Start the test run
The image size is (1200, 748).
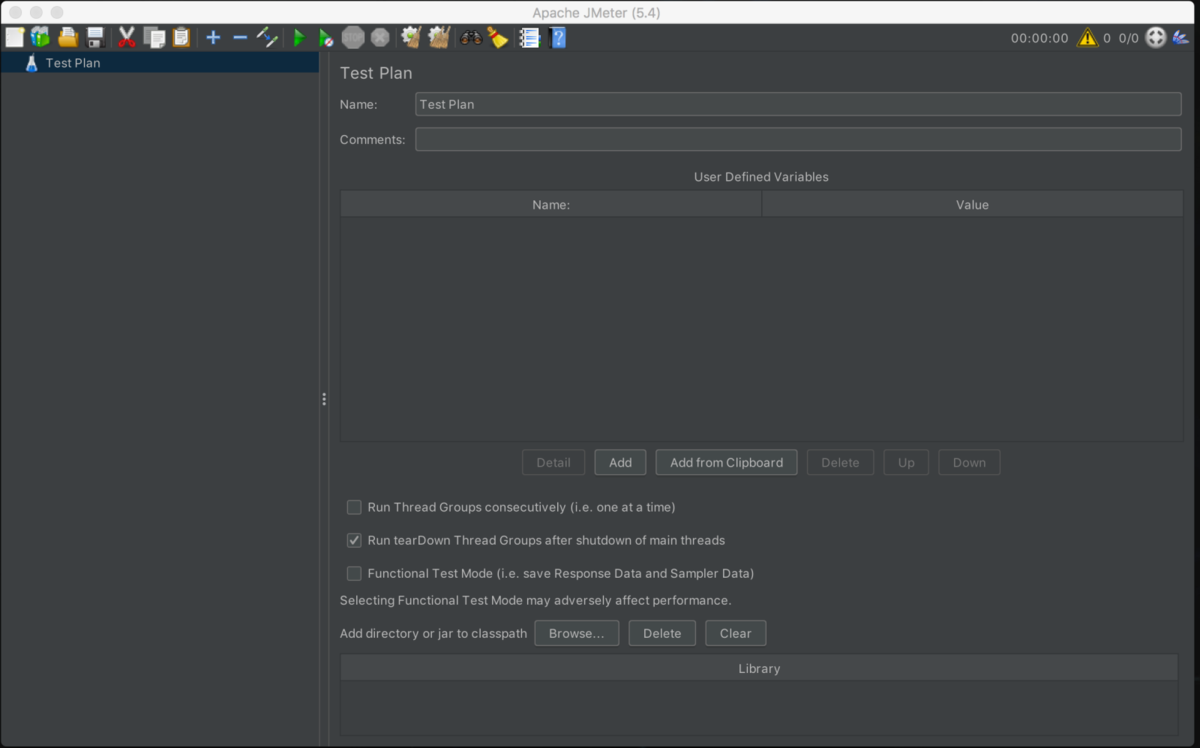(x=298, y=37)
